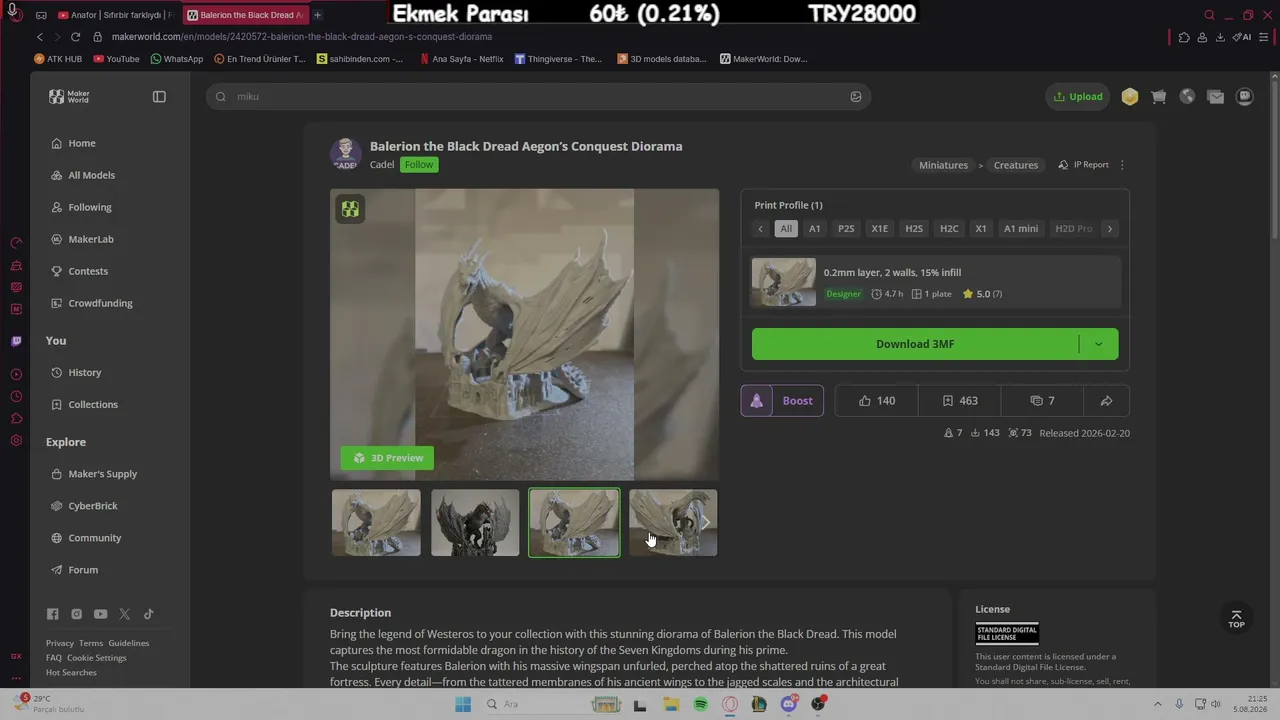Open the more options menu beside IP Report
The width and height of the screenshot is (1280, 720).
(x=1122, y=165)
